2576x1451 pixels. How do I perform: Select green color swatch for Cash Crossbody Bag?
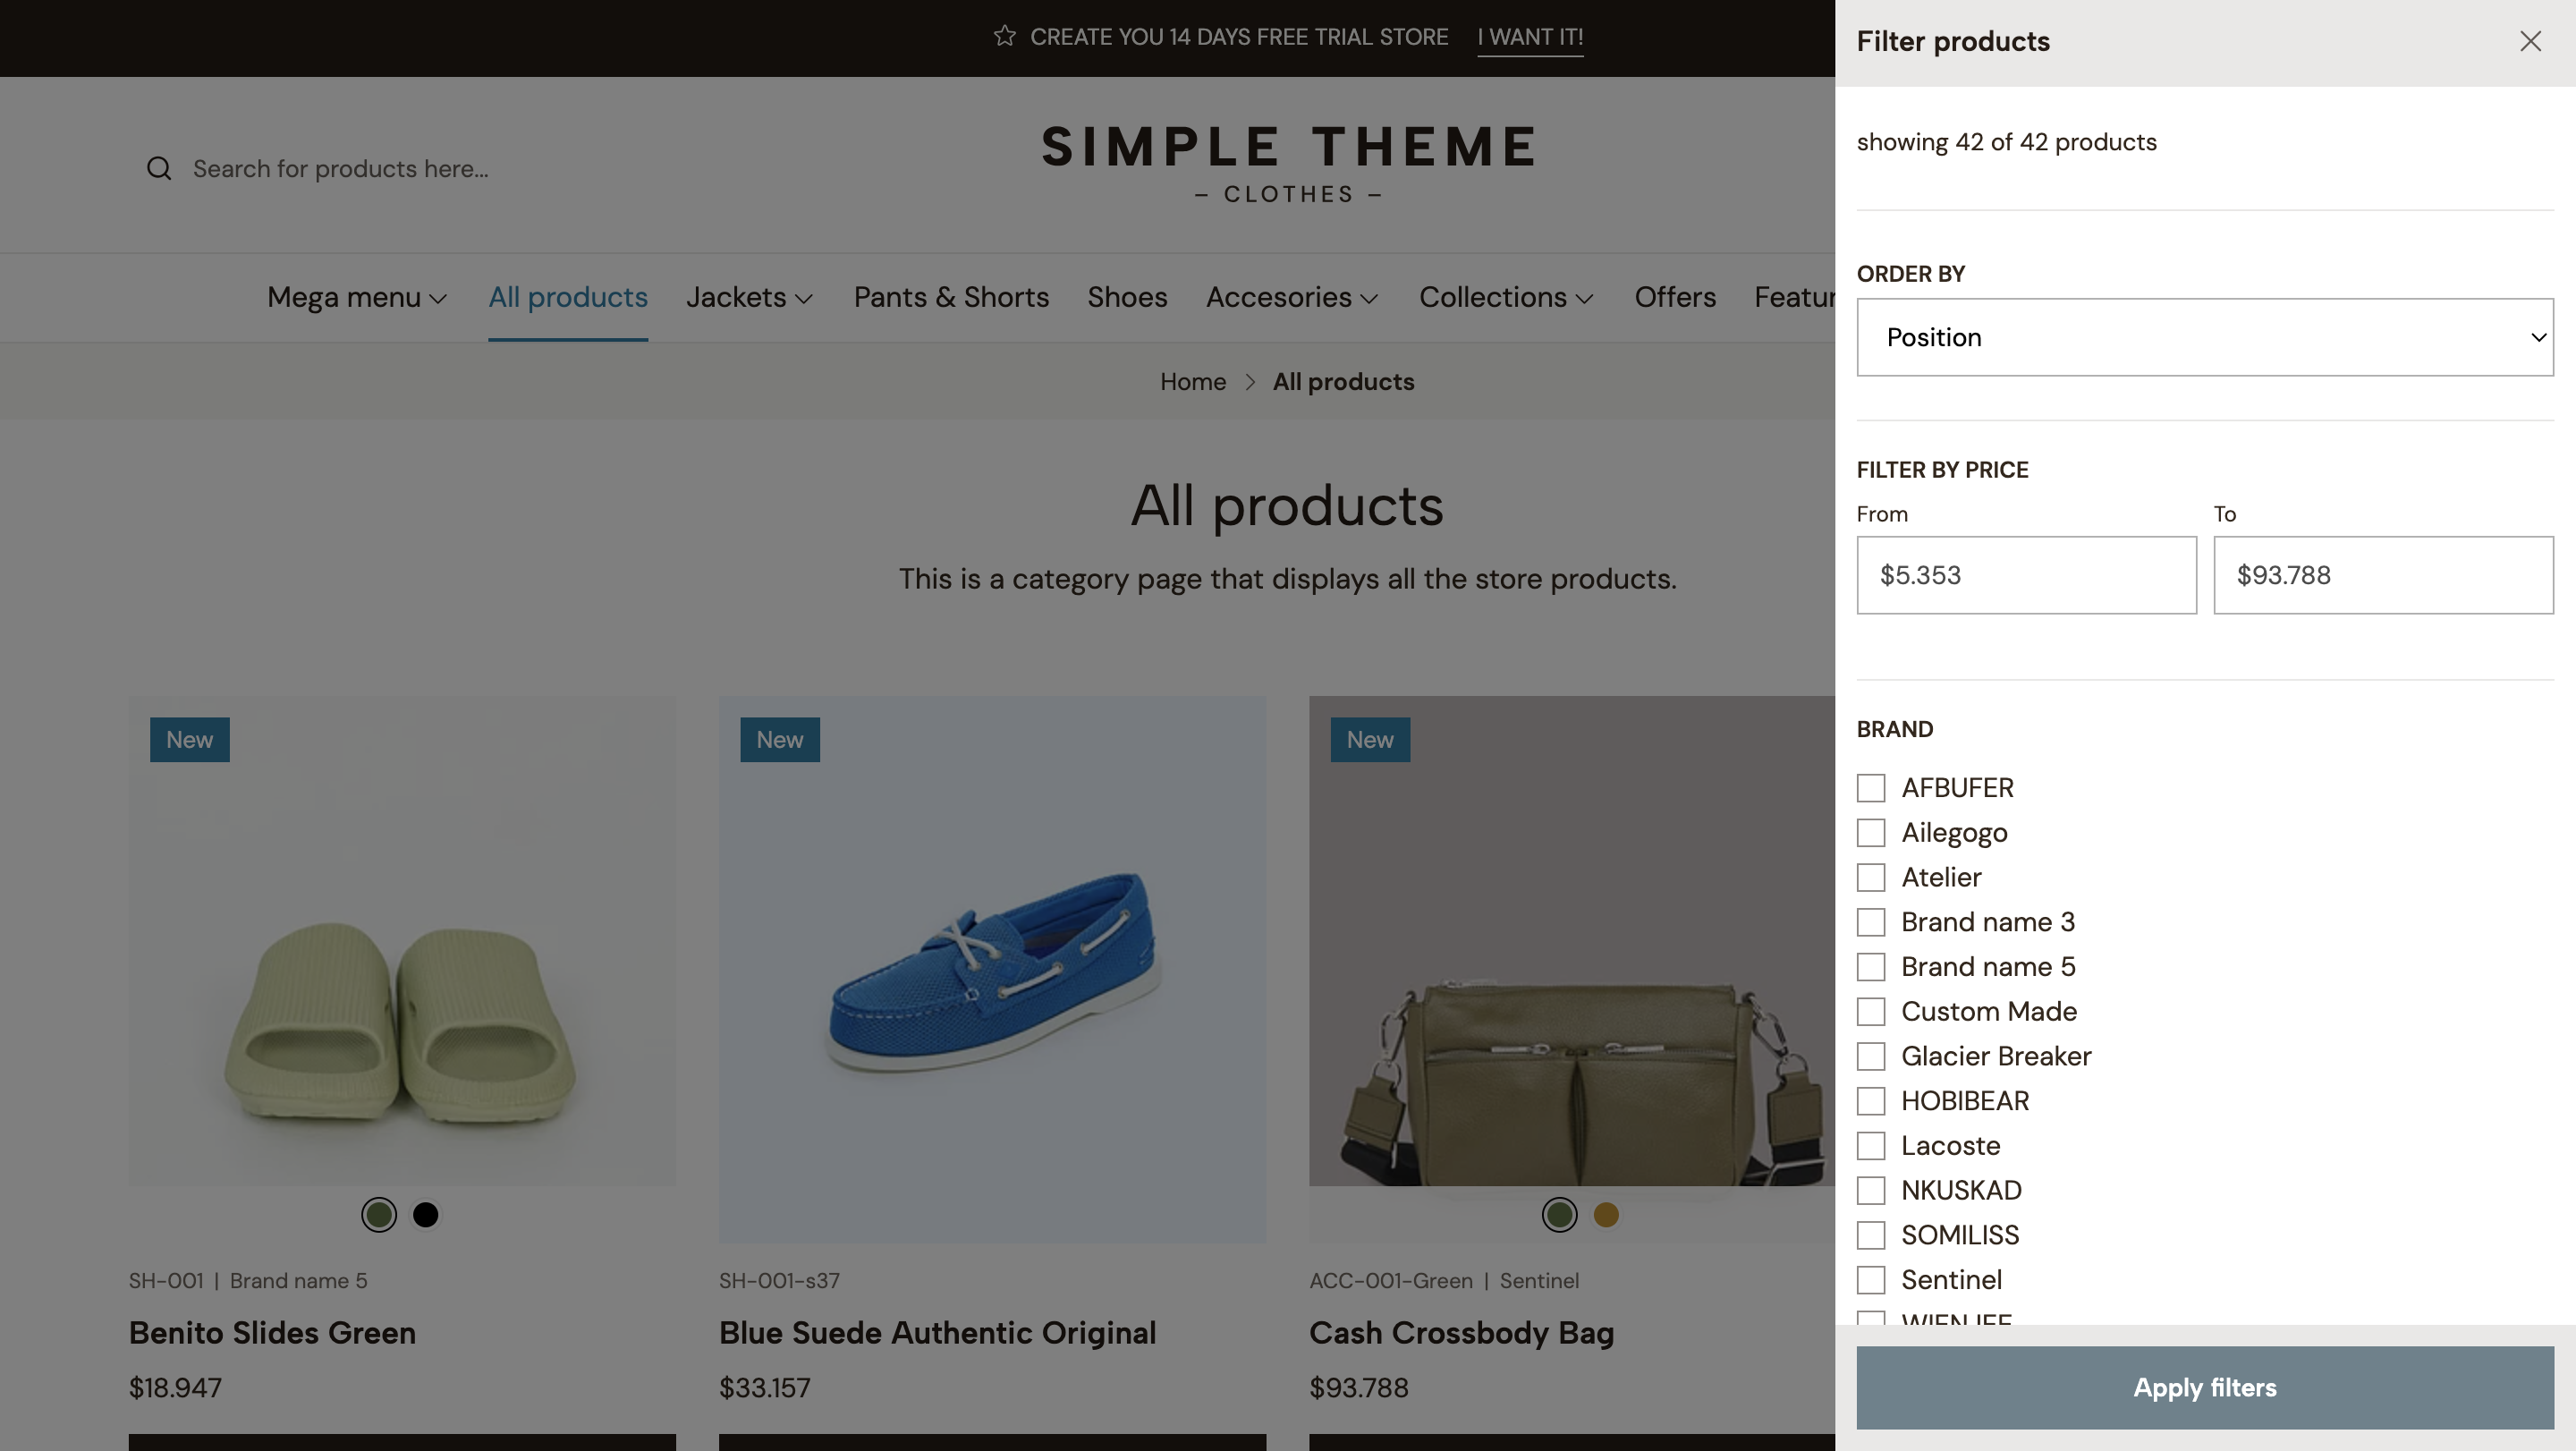[1559, 1215]
